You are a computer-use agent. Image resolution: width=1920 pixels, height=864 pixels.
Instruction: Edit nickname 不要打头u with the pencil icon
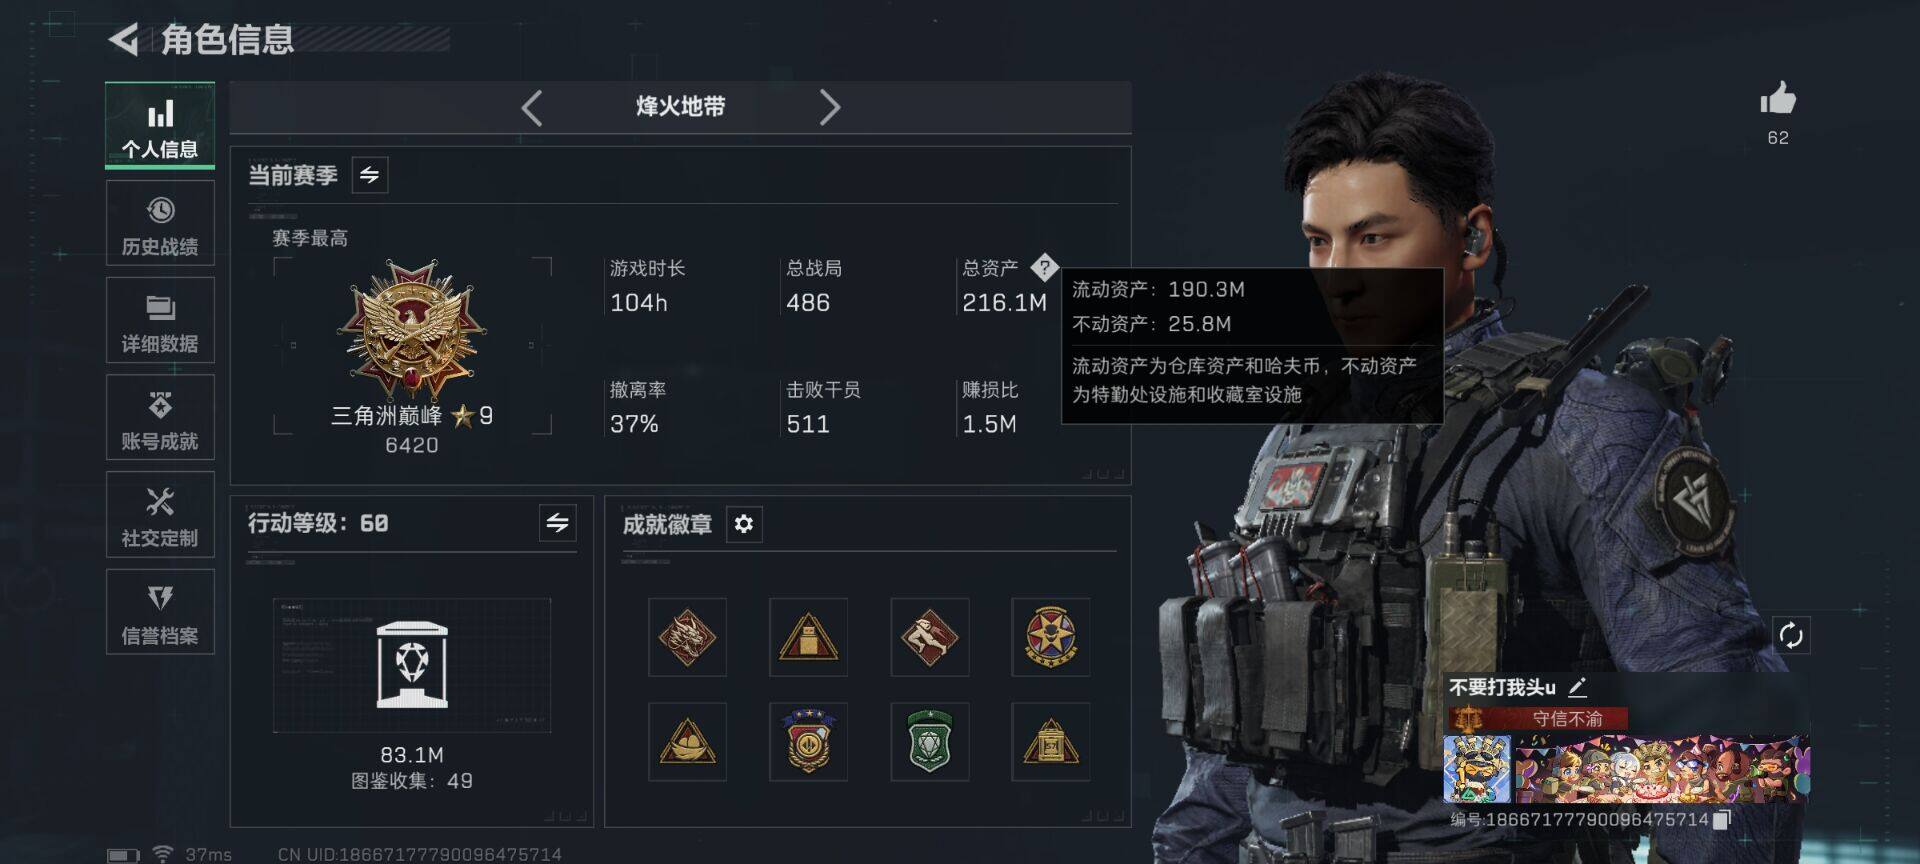pyautogui.click(x=1578, y=687)
